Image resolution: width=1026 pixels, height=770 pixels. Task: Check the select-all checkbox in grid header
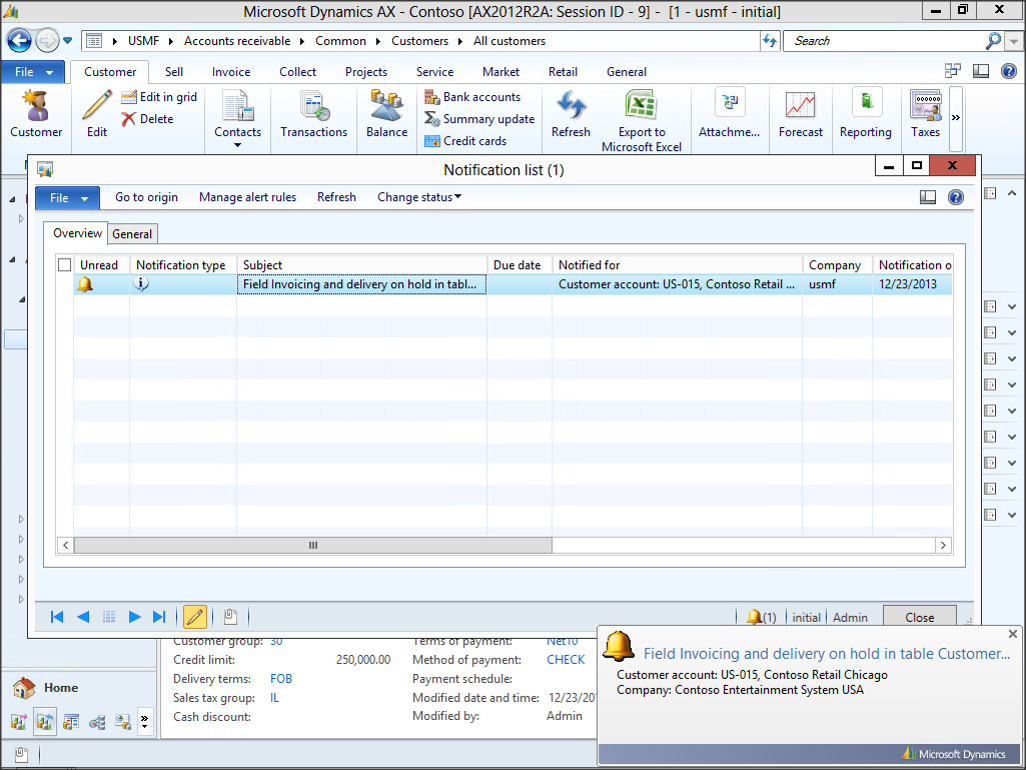65,265
